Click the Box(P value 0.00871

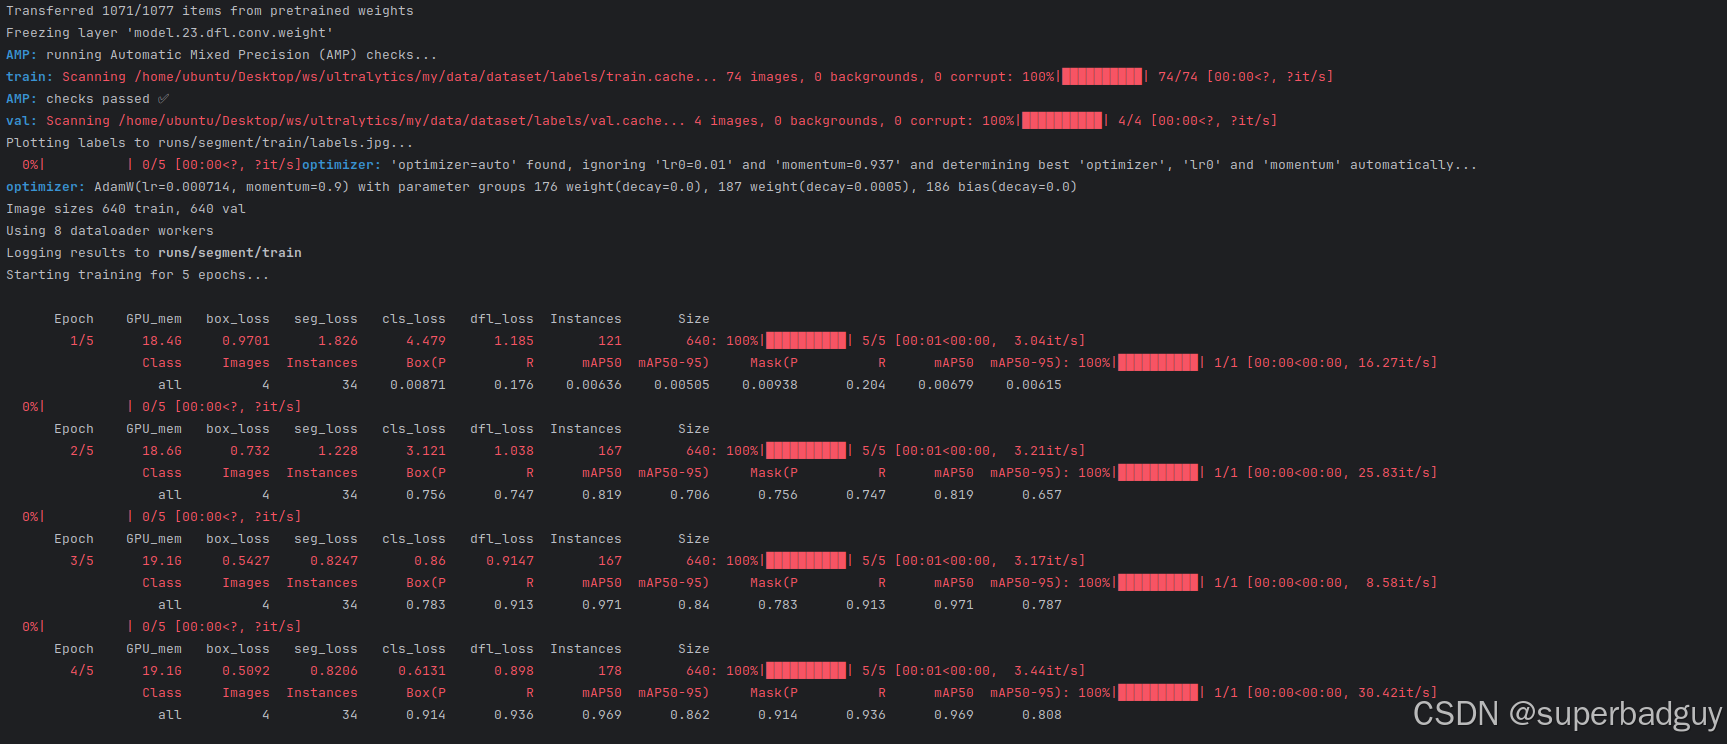[x=418, y=385]
